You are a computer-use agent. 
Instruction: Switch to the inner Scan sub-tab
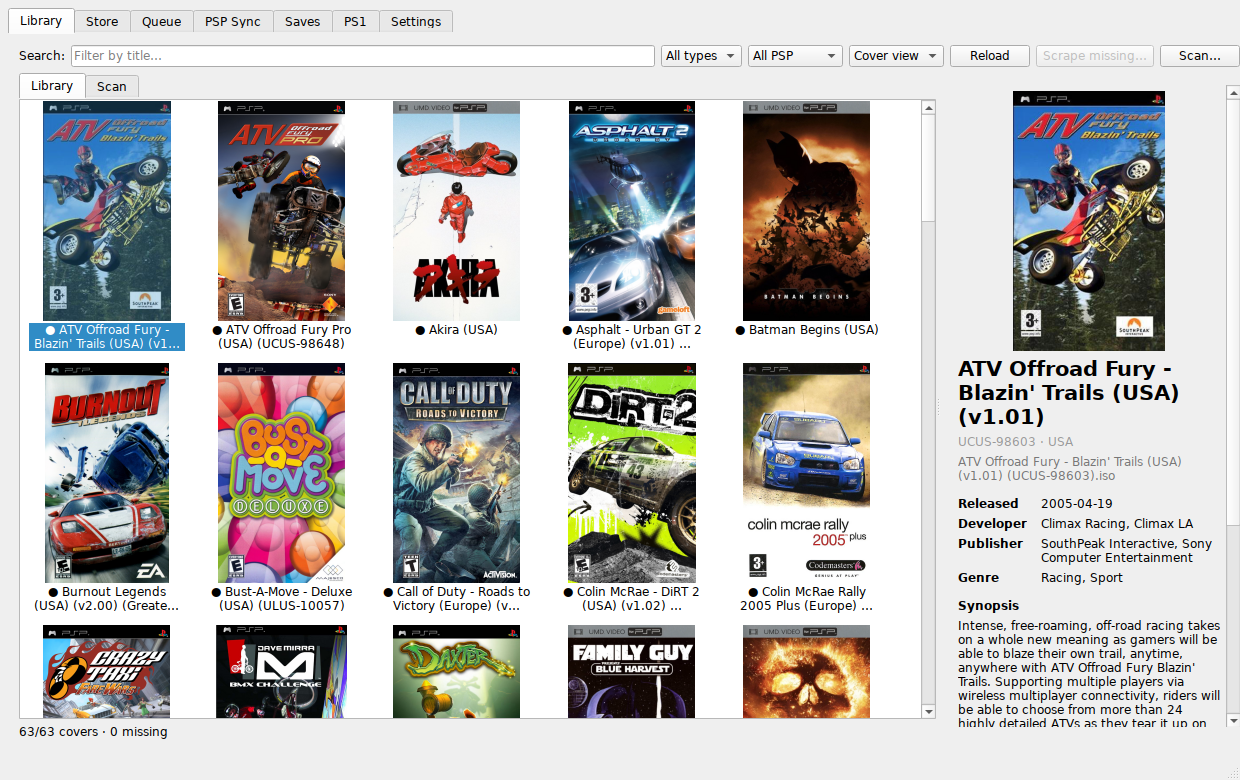click(112, 86)
